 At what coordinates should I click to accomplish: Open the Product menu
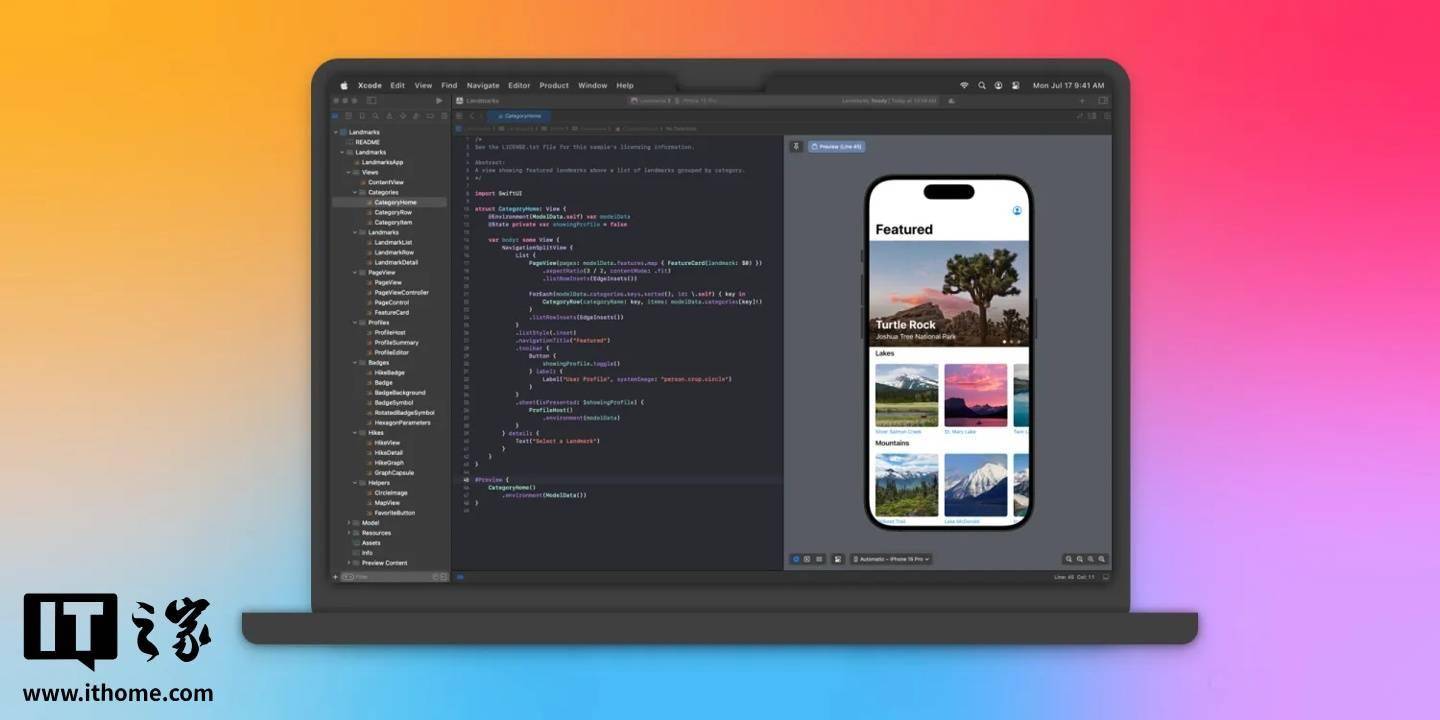tap(554, 85)
